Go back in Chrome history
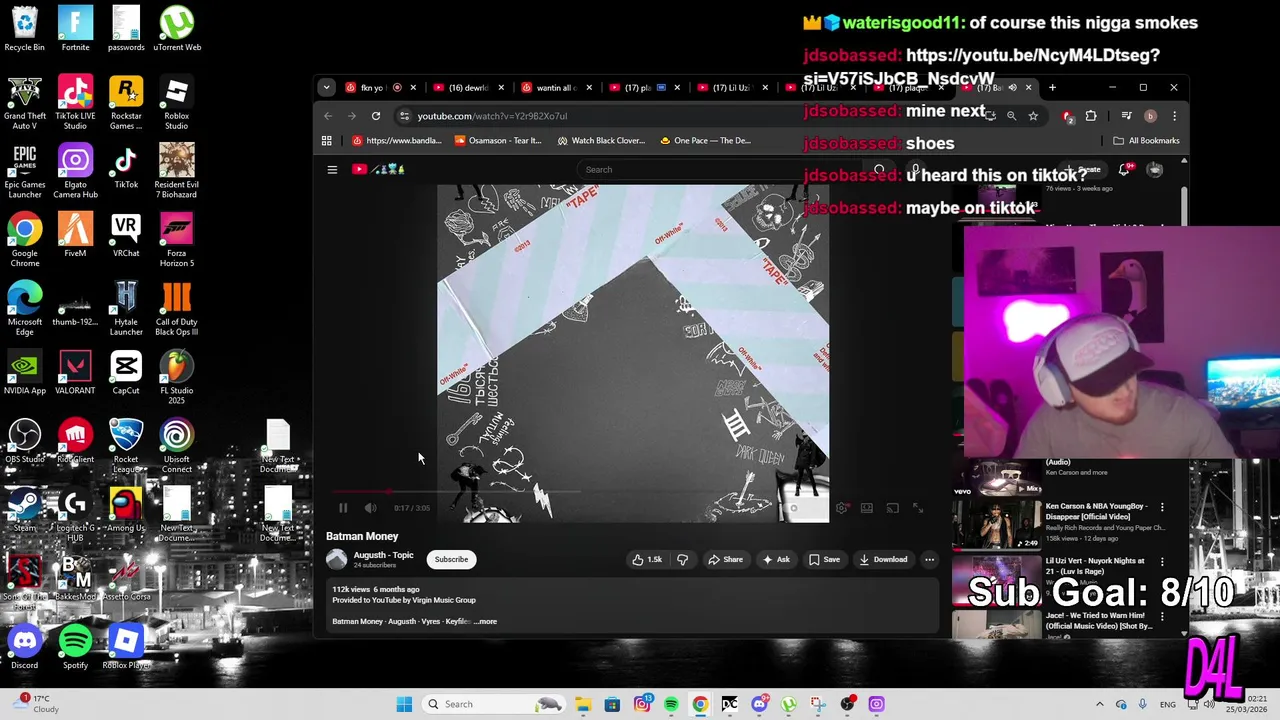The width and height of the screenshot is (1280, 720). (x=328, y=116)
